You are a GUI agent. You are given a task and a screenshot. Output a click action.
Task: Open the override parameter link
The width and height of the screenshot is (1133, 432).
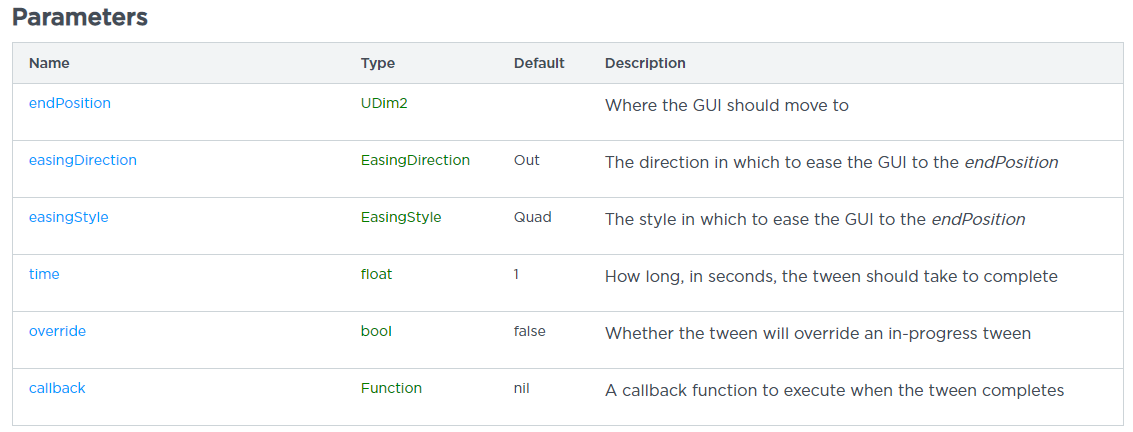(57, 331)
